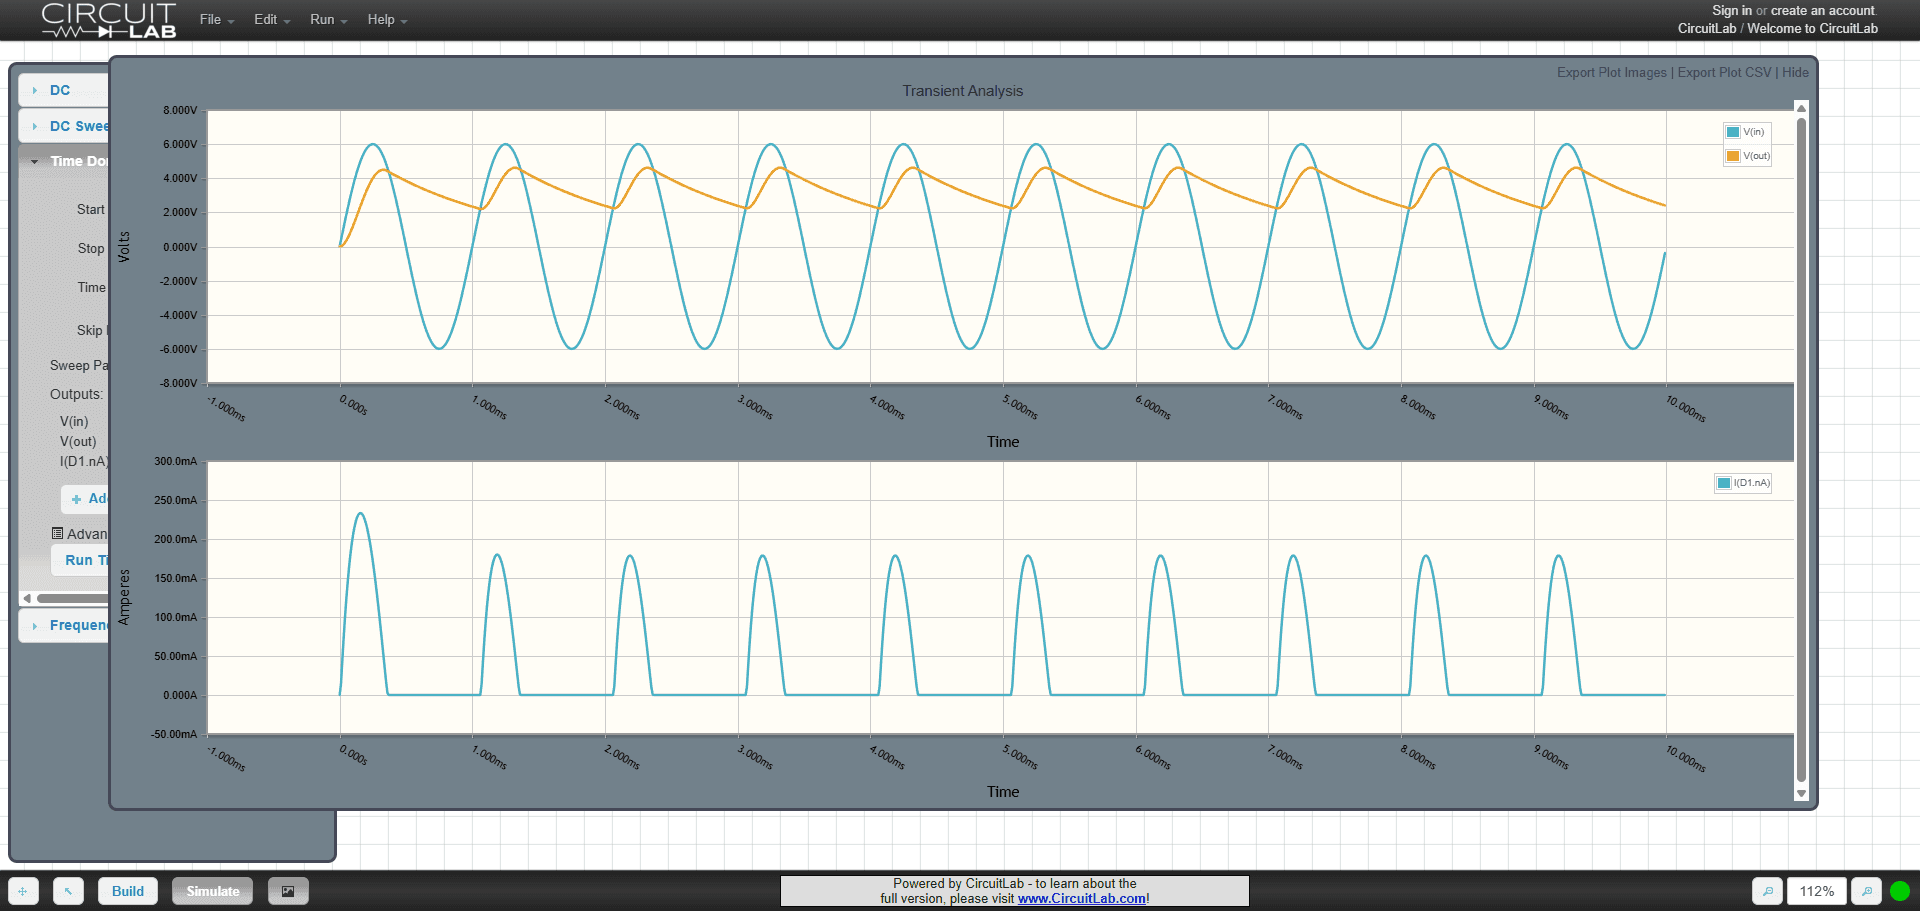Click the sidebar horizontal scrollbar
The image size is (1920, 911).
point(72,598)
